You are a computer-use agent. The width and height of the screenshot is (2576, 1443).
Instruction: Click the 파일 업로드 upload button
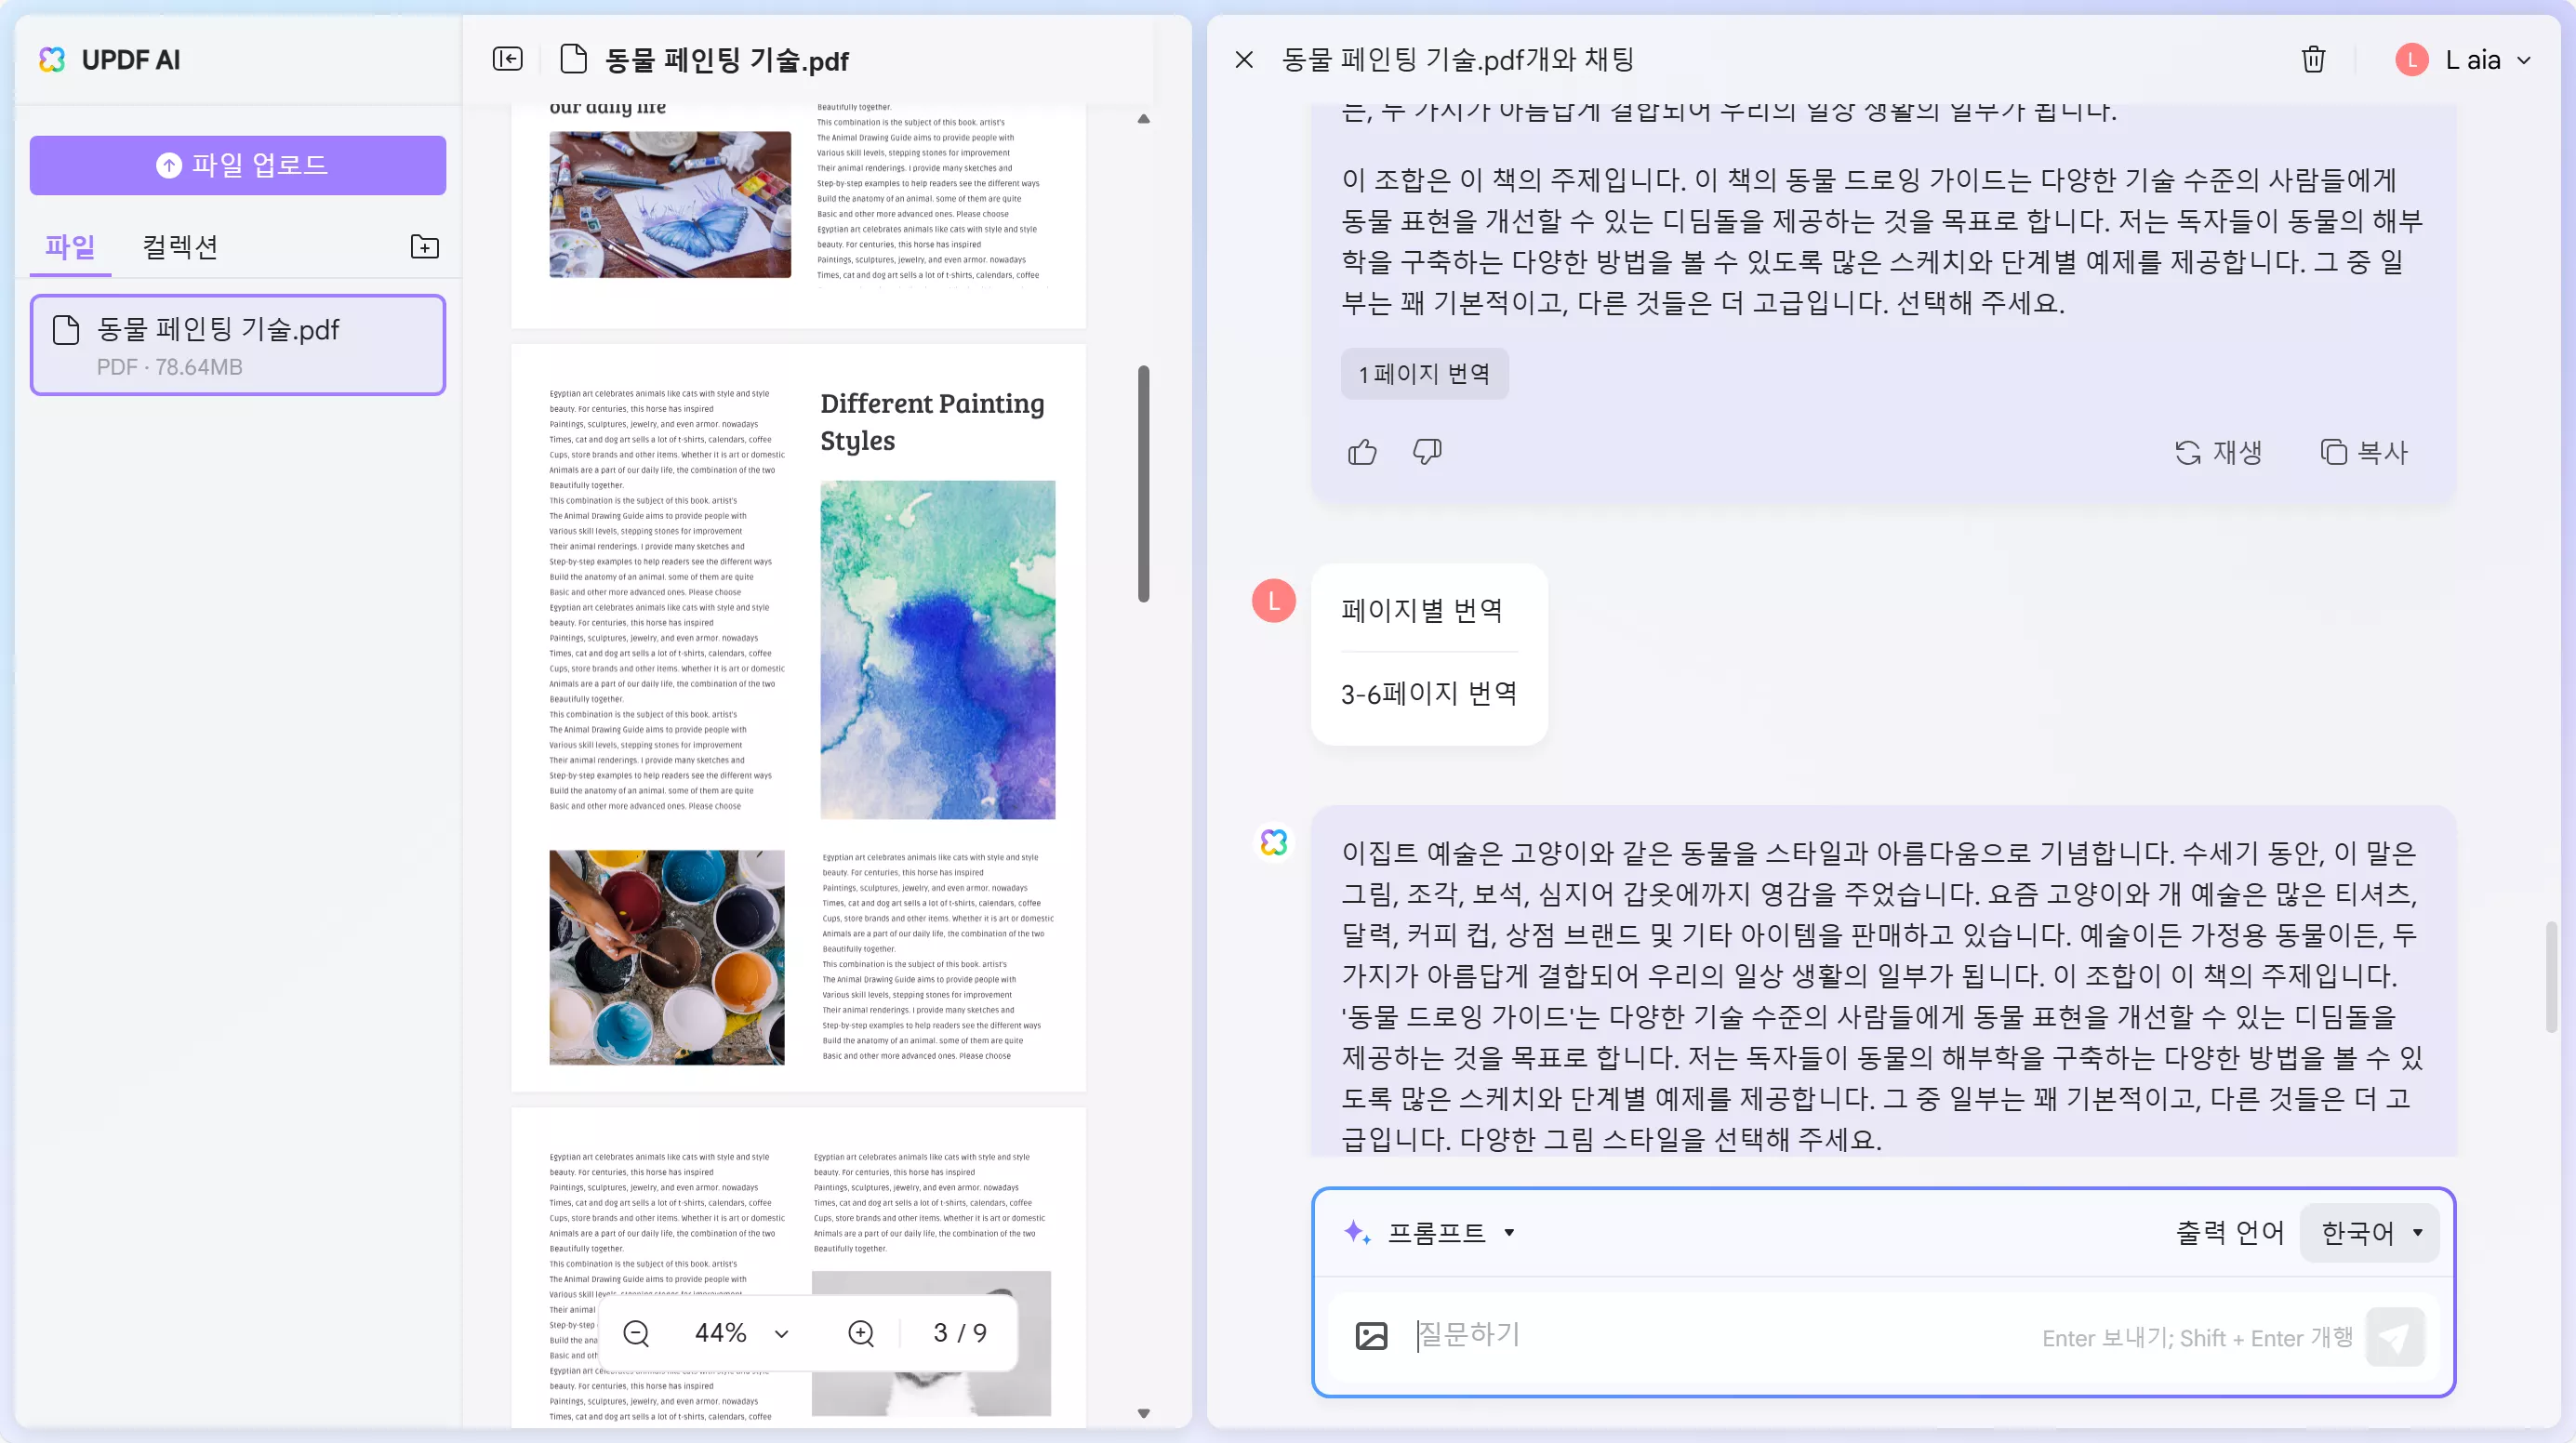coord(238,165)
